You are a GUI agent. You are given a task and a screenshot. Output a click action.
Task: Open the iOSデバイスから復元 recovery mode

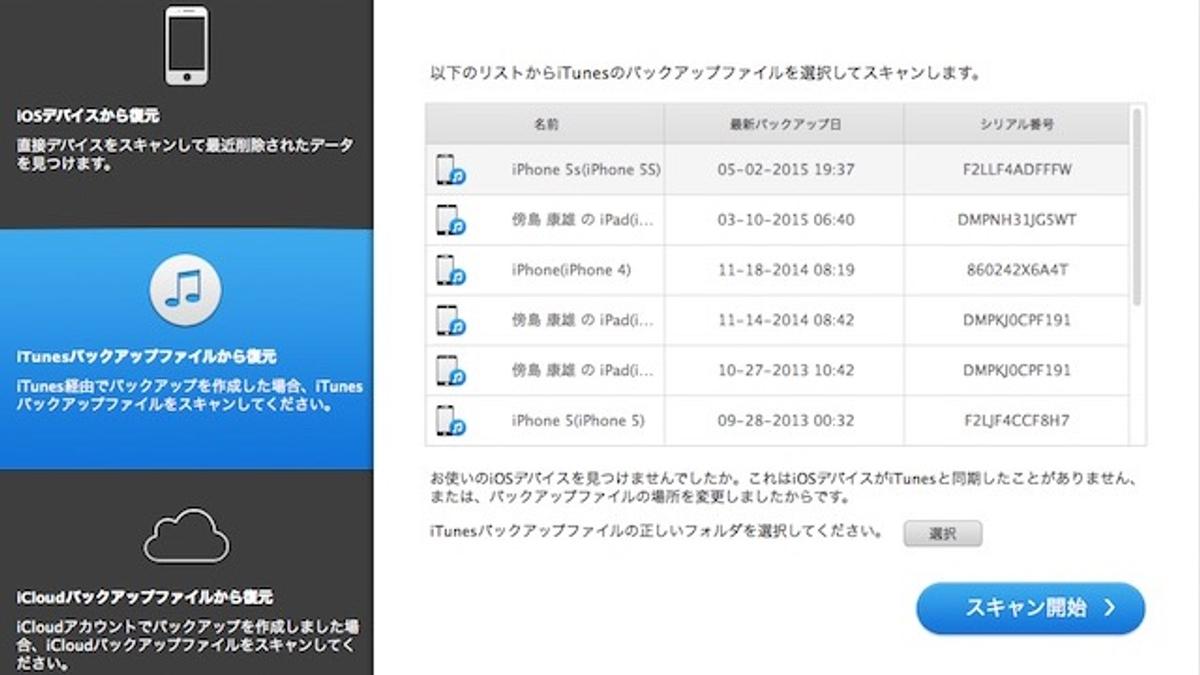coord(186,114)
